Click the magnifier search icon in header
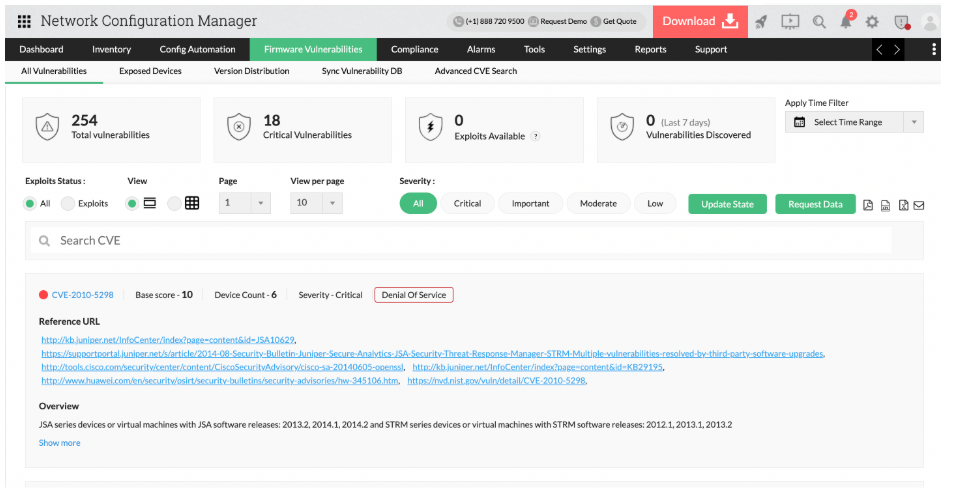 click(x=819, y=21)
